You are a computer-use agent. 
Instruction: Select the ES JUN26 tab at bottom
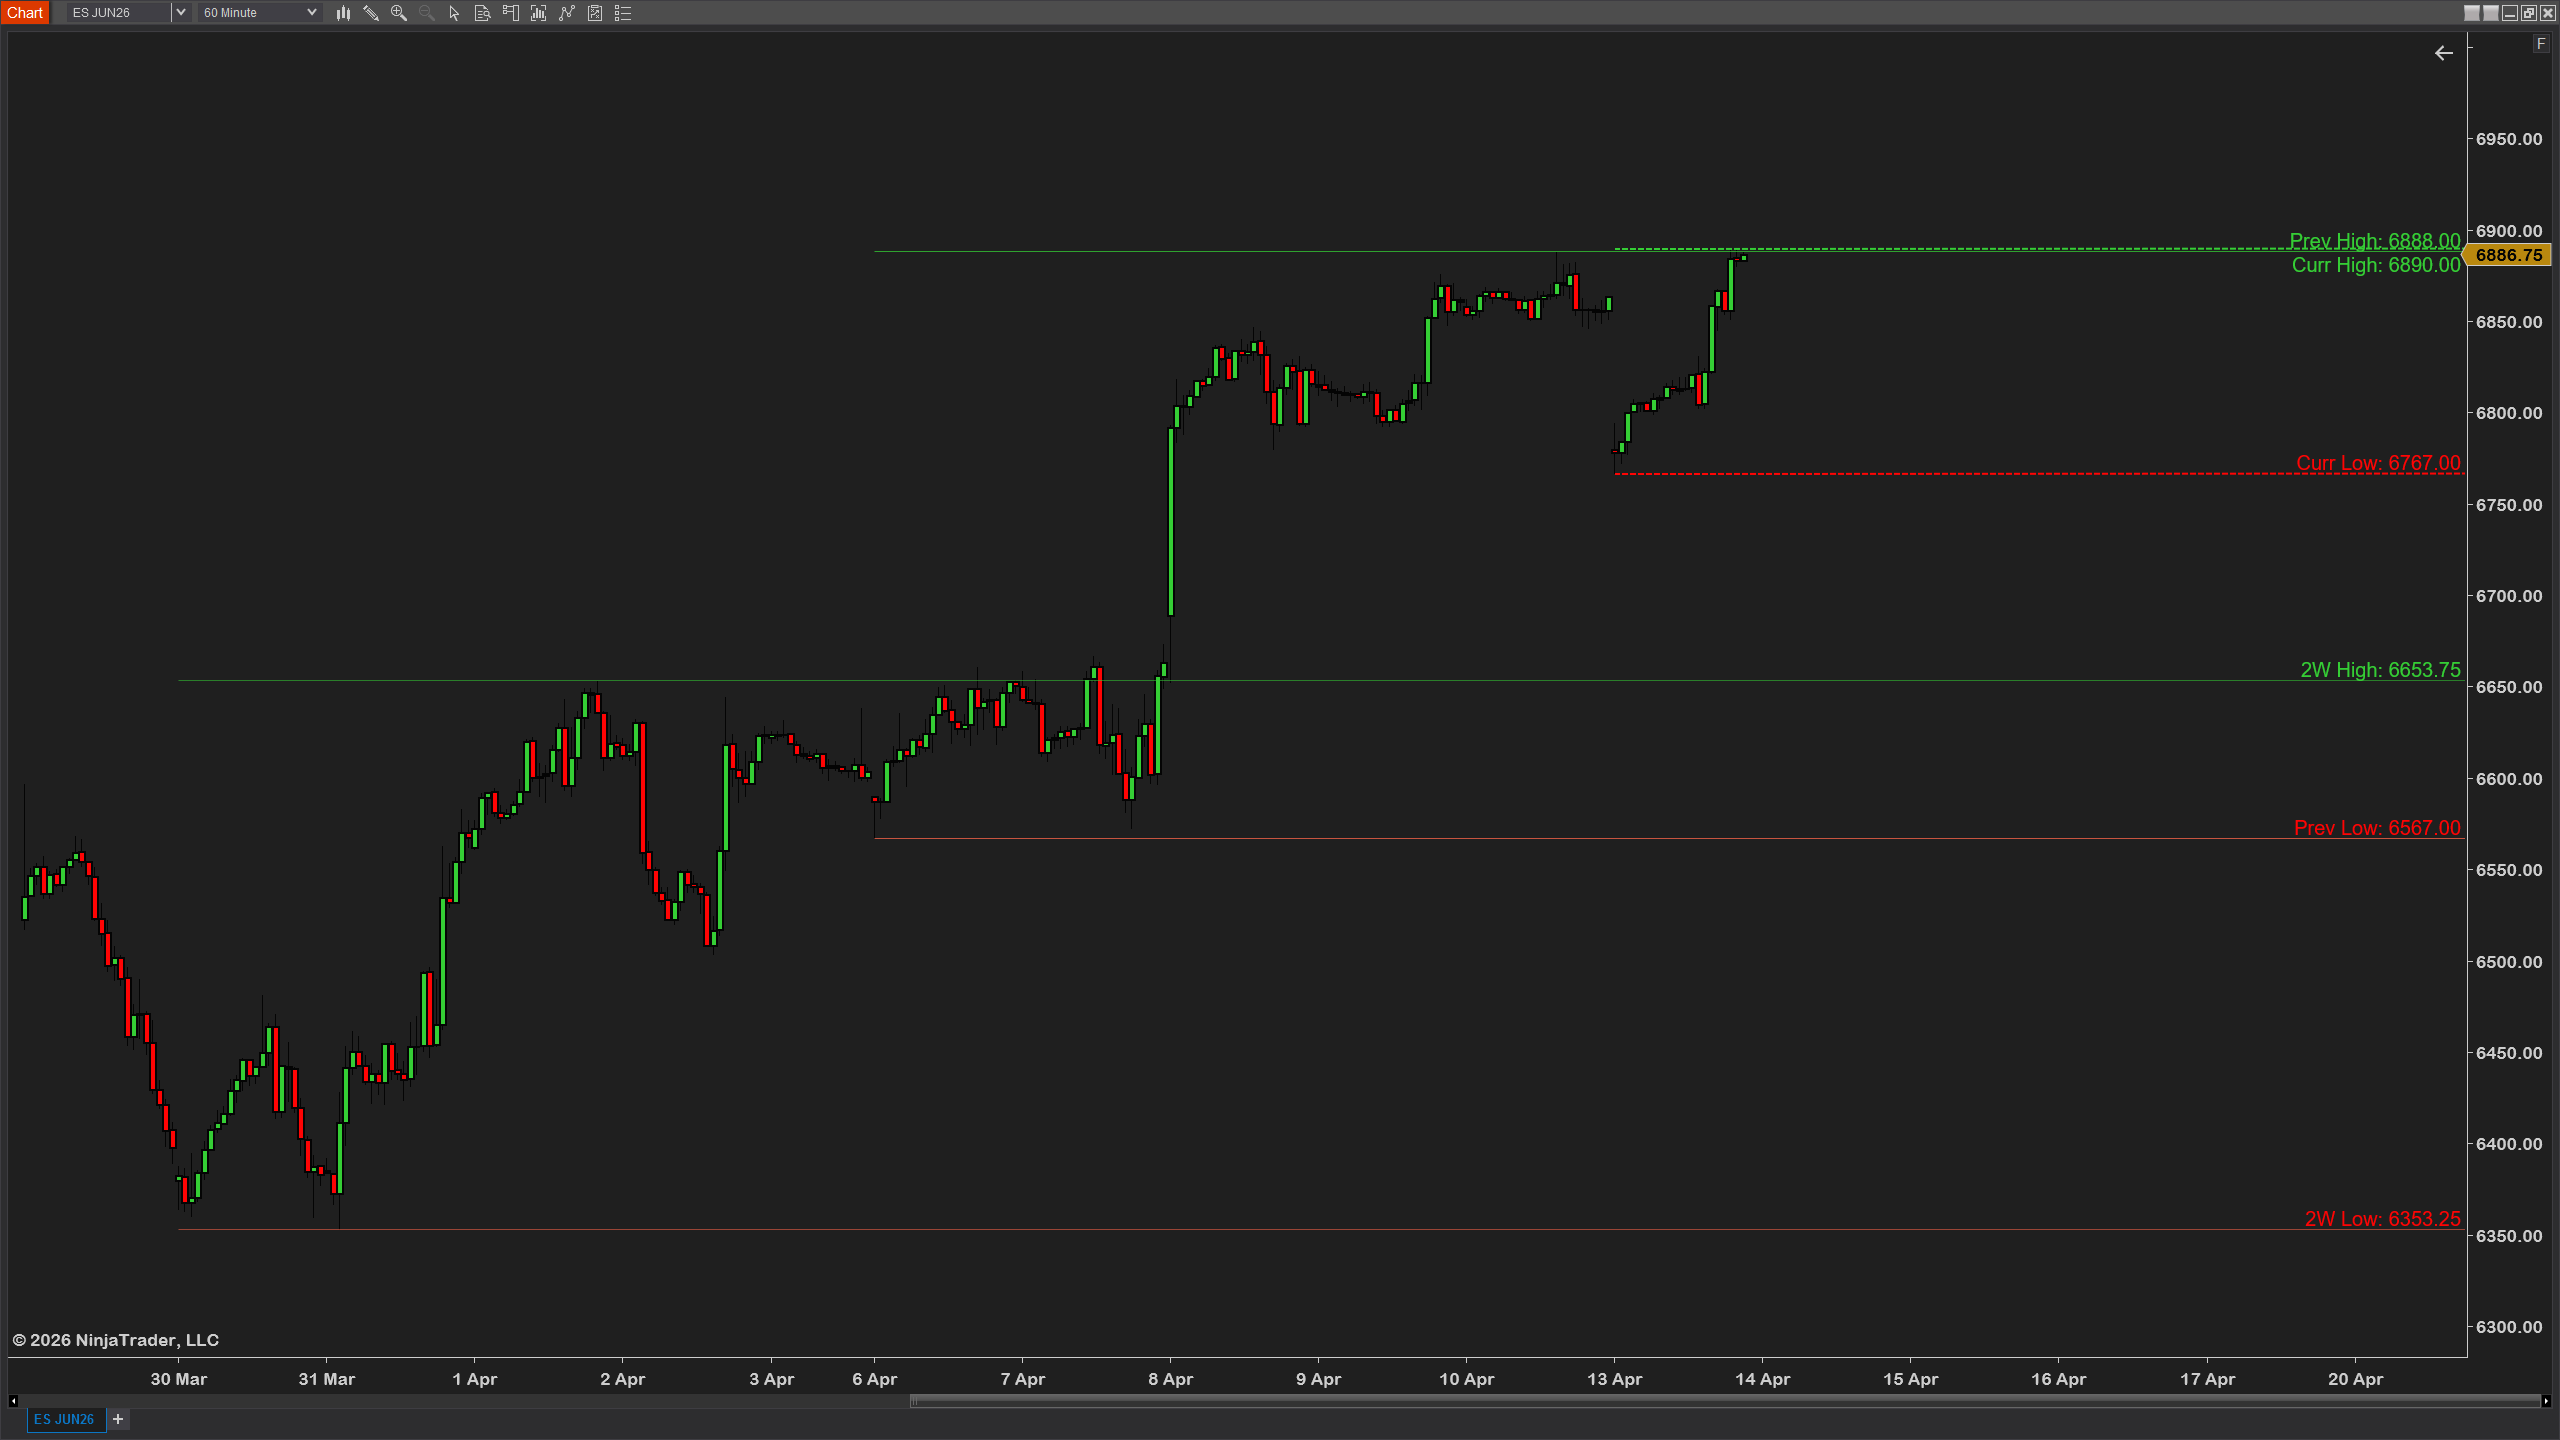[x=63, y=1419]
